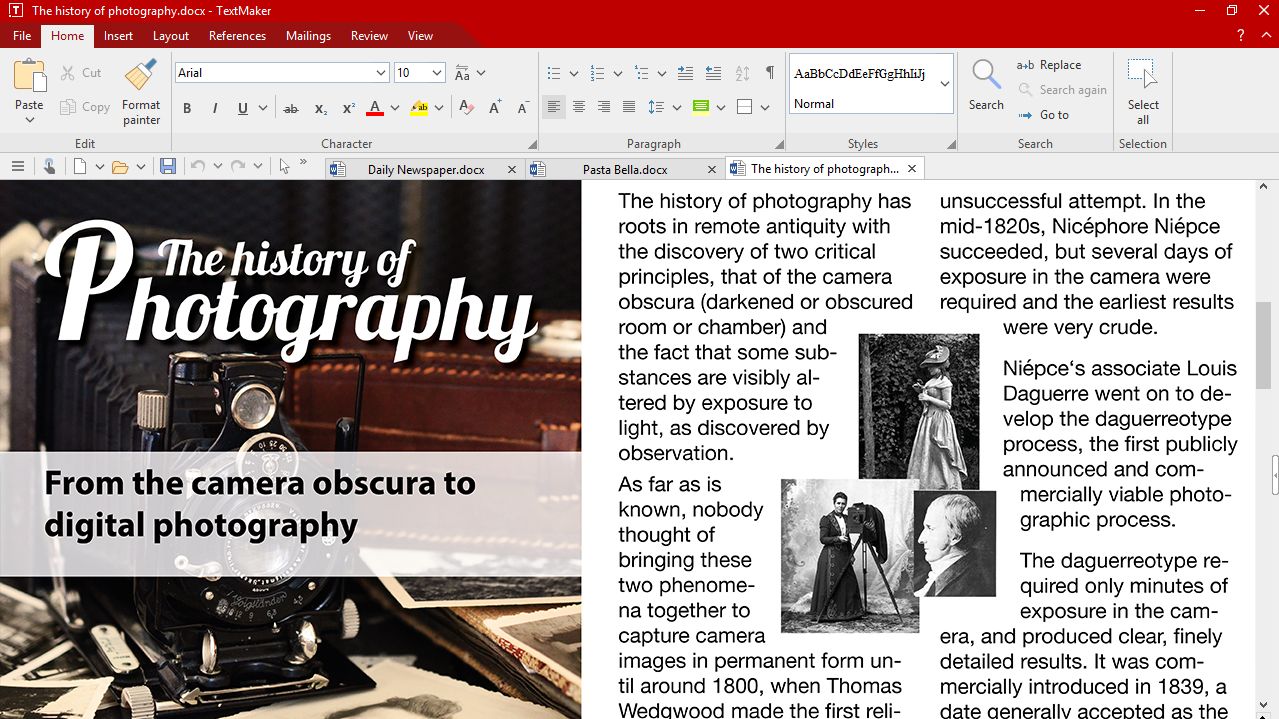Viewport: 1279px width, 719px height.
Task: Expand the Paste options arrow
Action: (29, 120)
